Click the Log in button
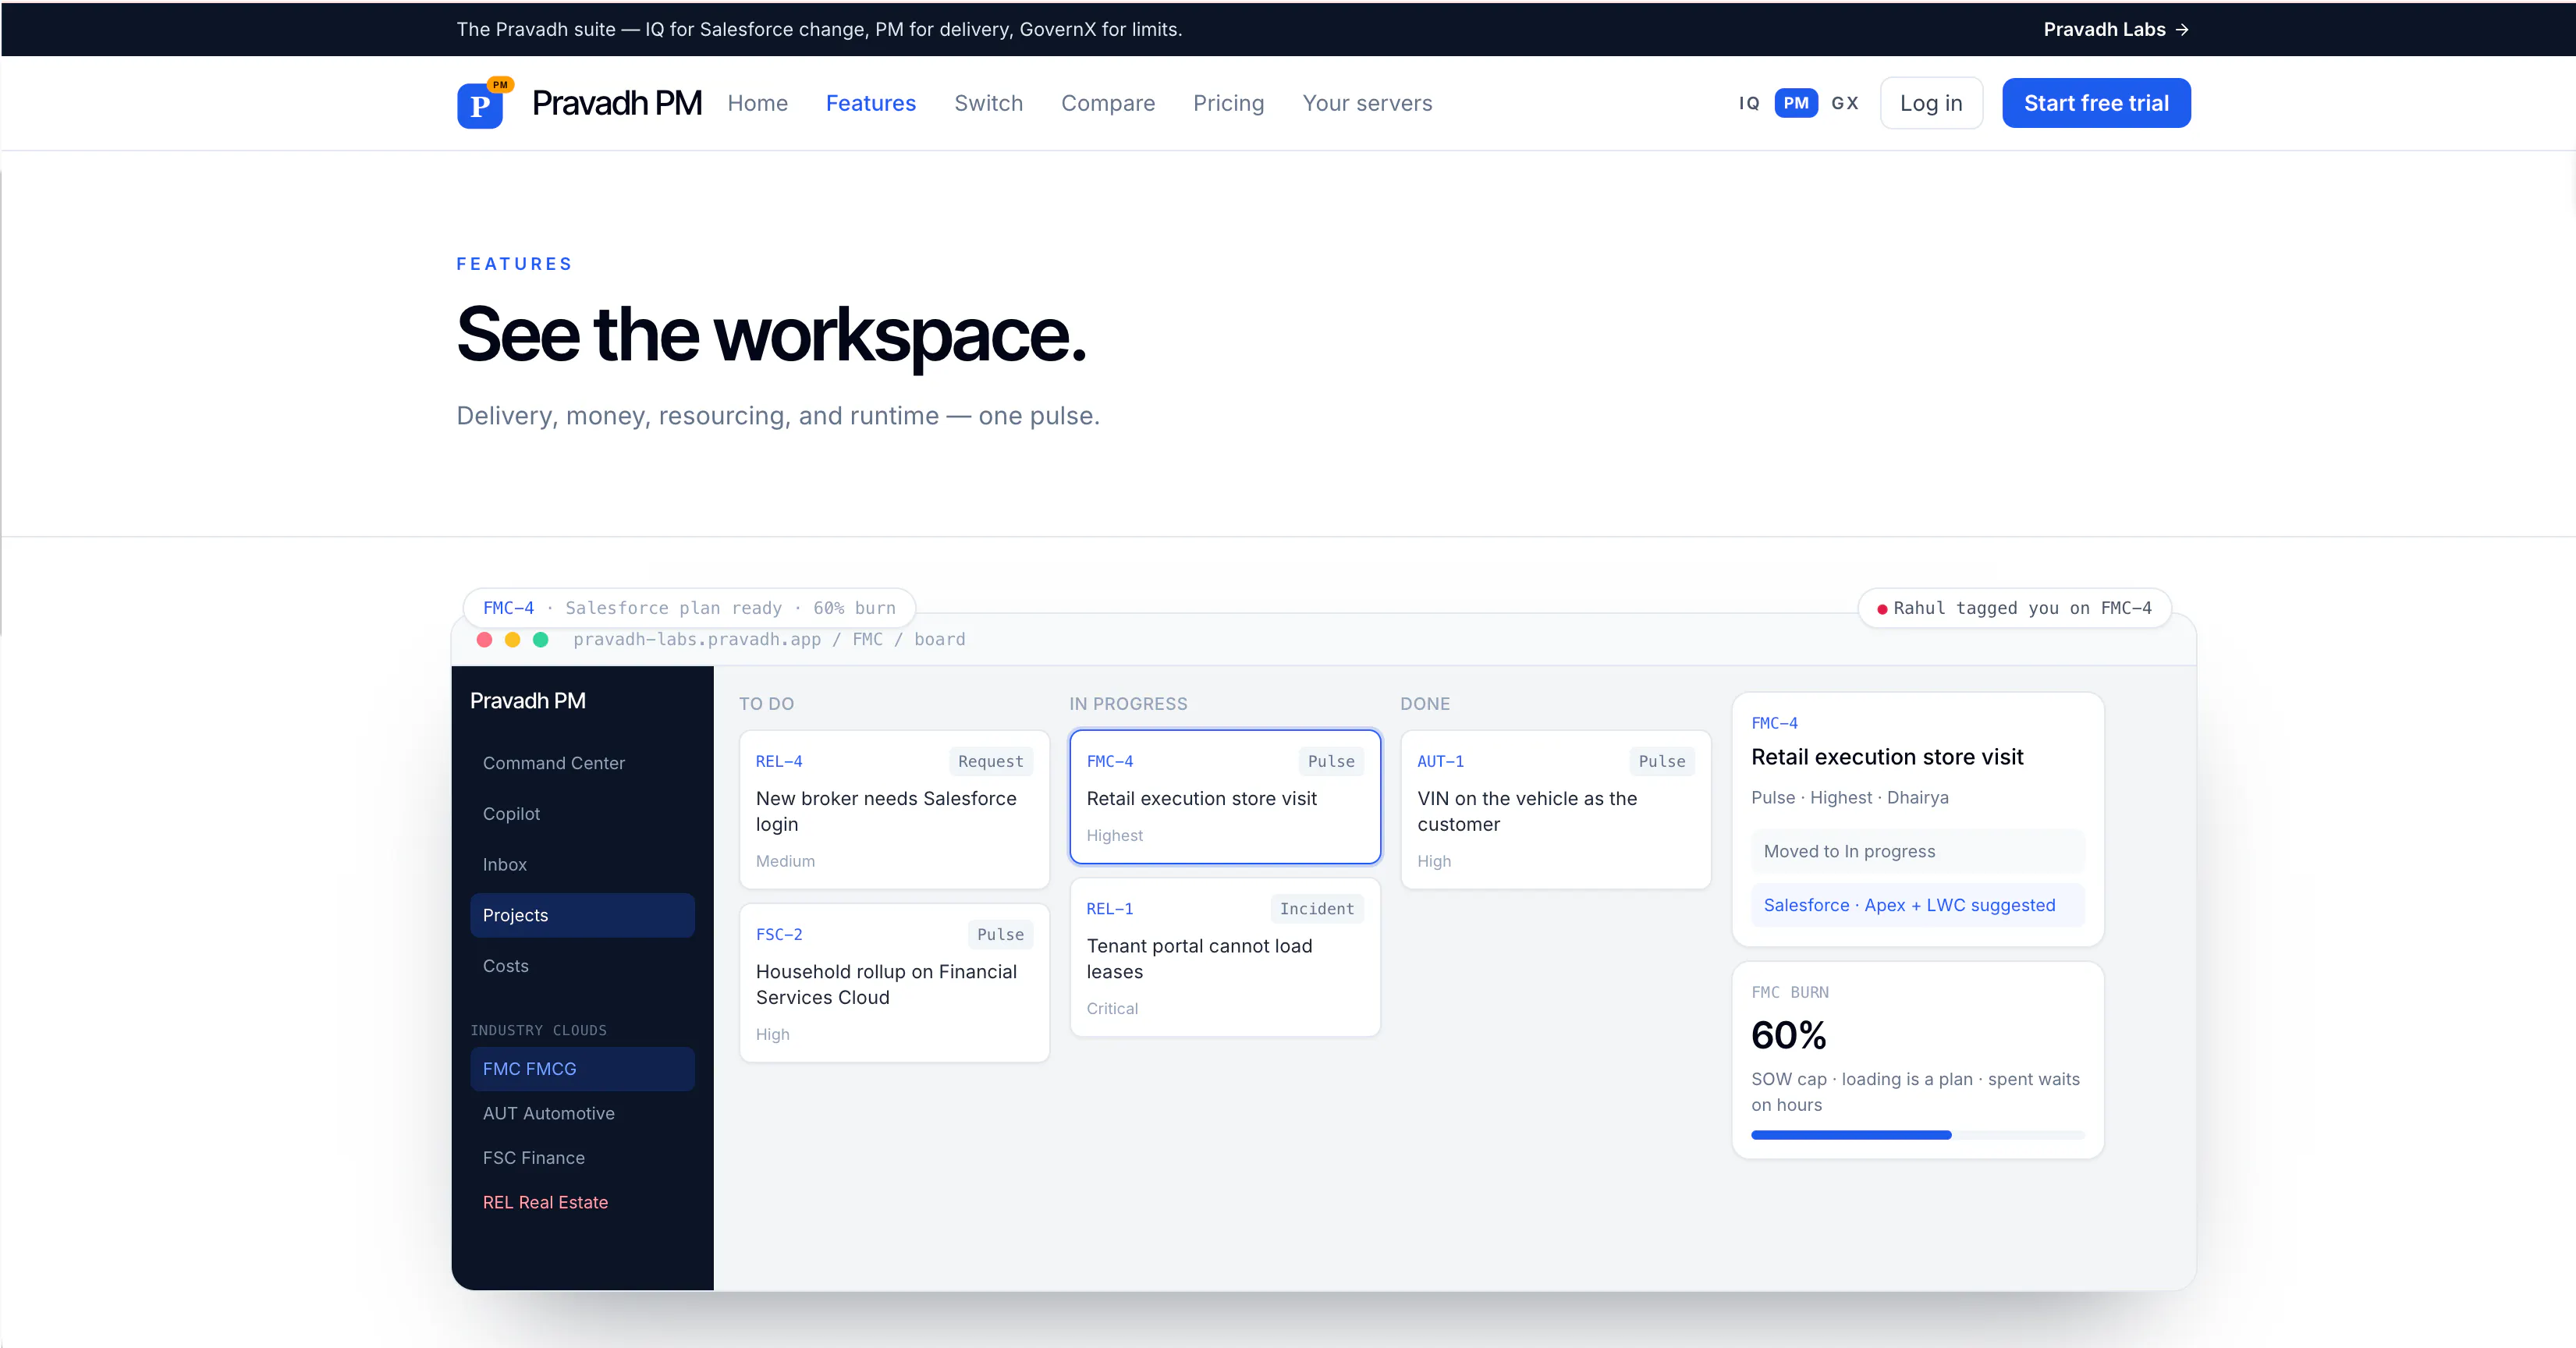 [x=1931, y=103]
